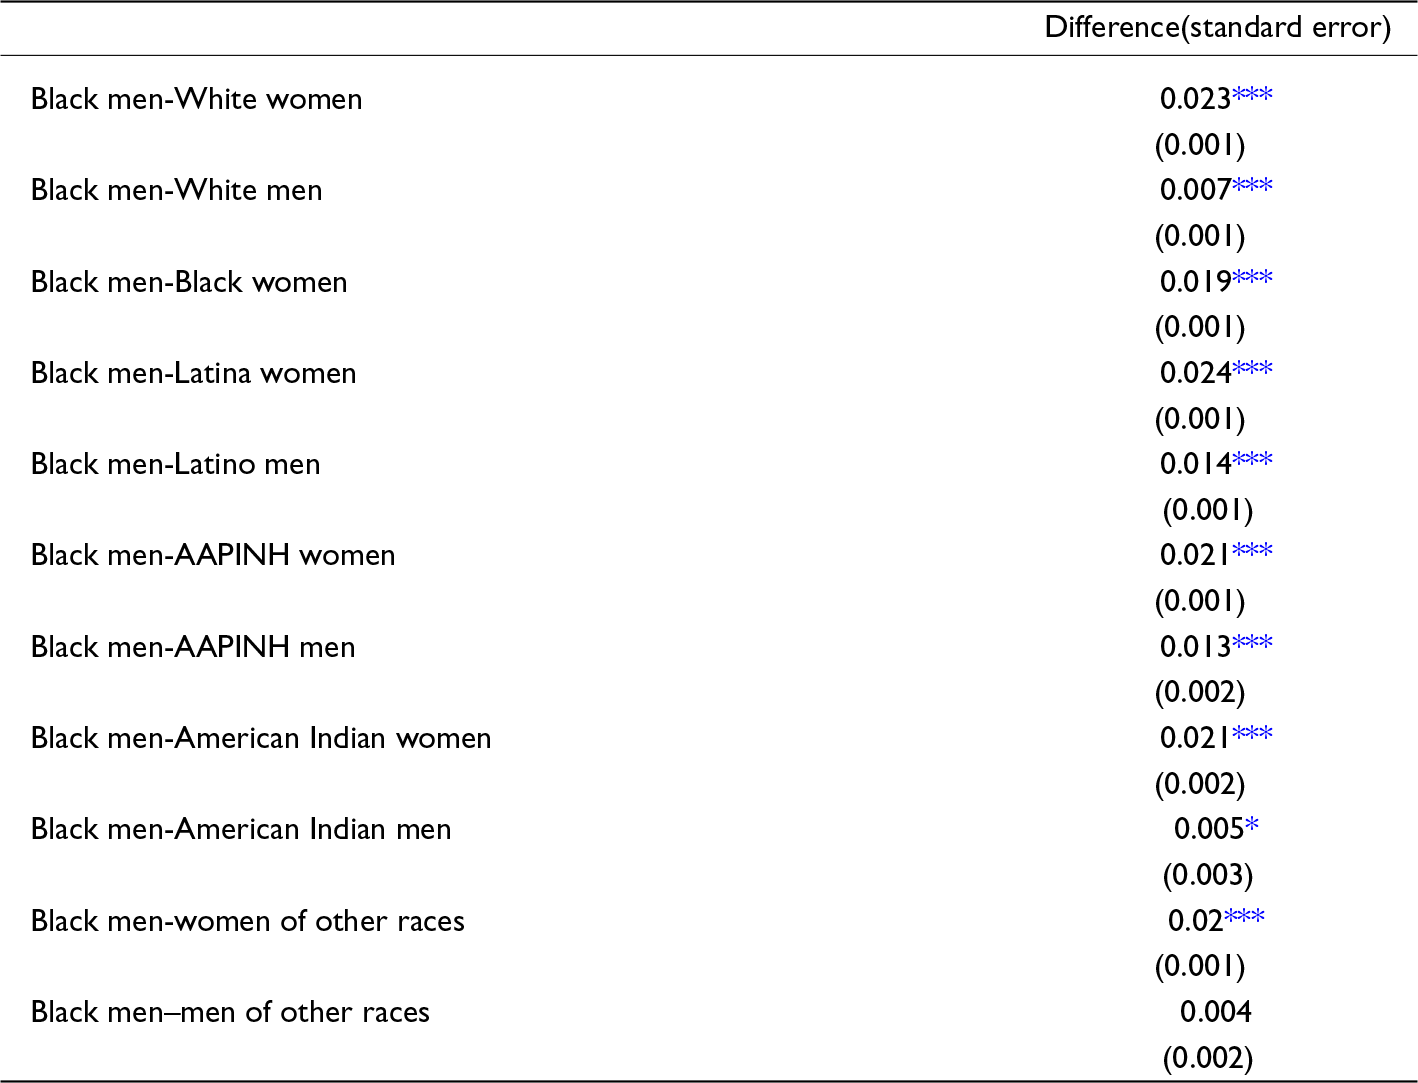
Task: Select the Black men-AAPINH women row label
Action: click(x=213, y=555)
